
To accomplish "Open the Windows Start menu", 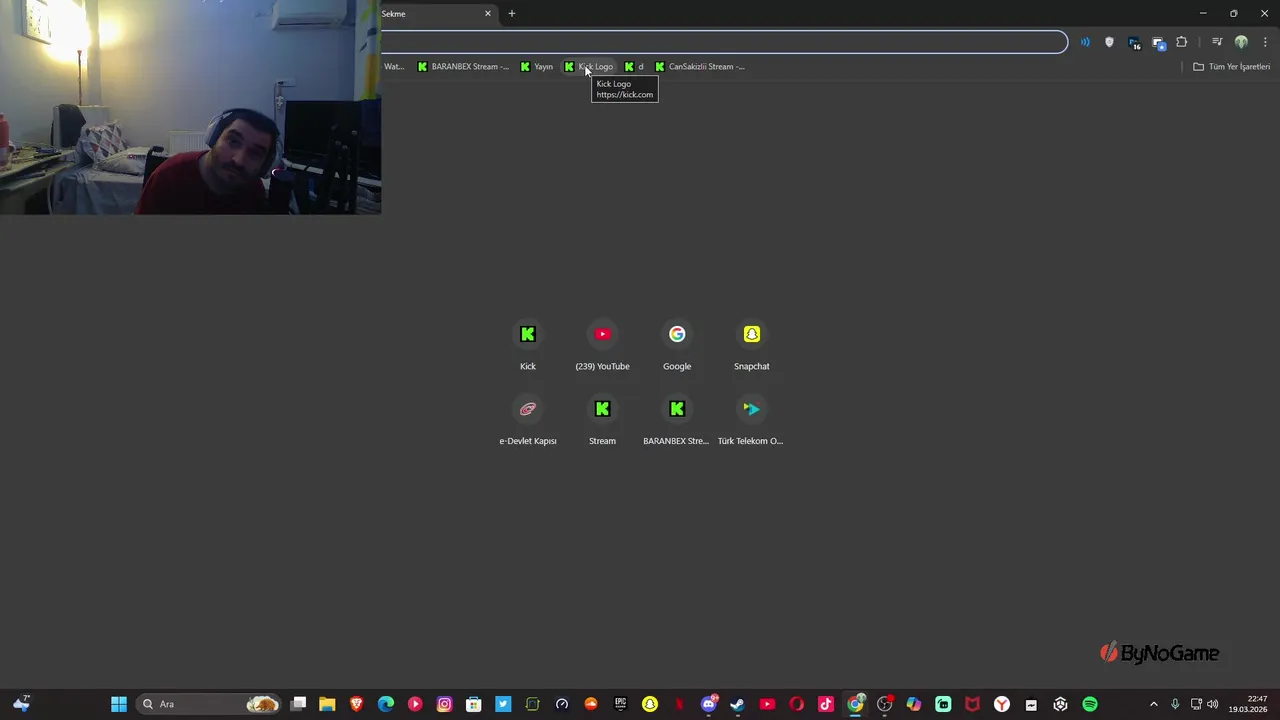I will (119, 704).
